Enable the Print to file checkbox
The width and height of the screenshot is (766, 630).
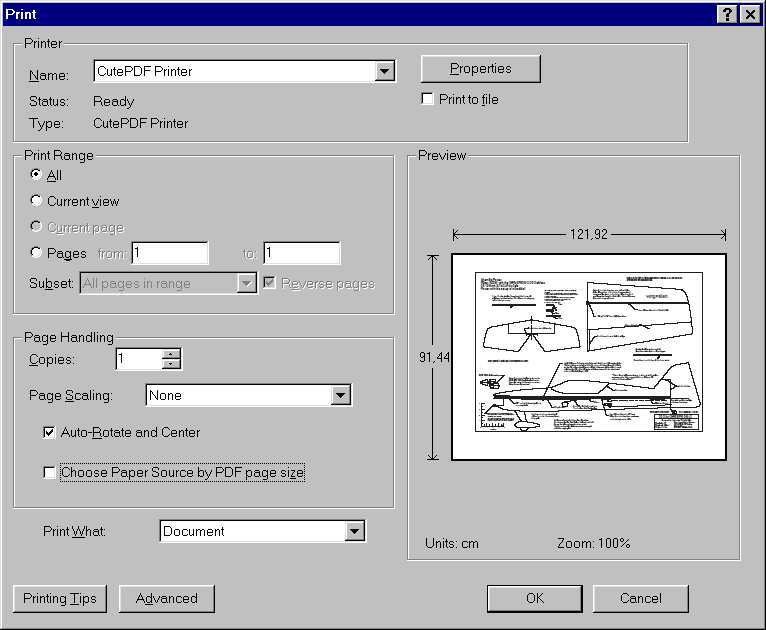pos(428,100)
